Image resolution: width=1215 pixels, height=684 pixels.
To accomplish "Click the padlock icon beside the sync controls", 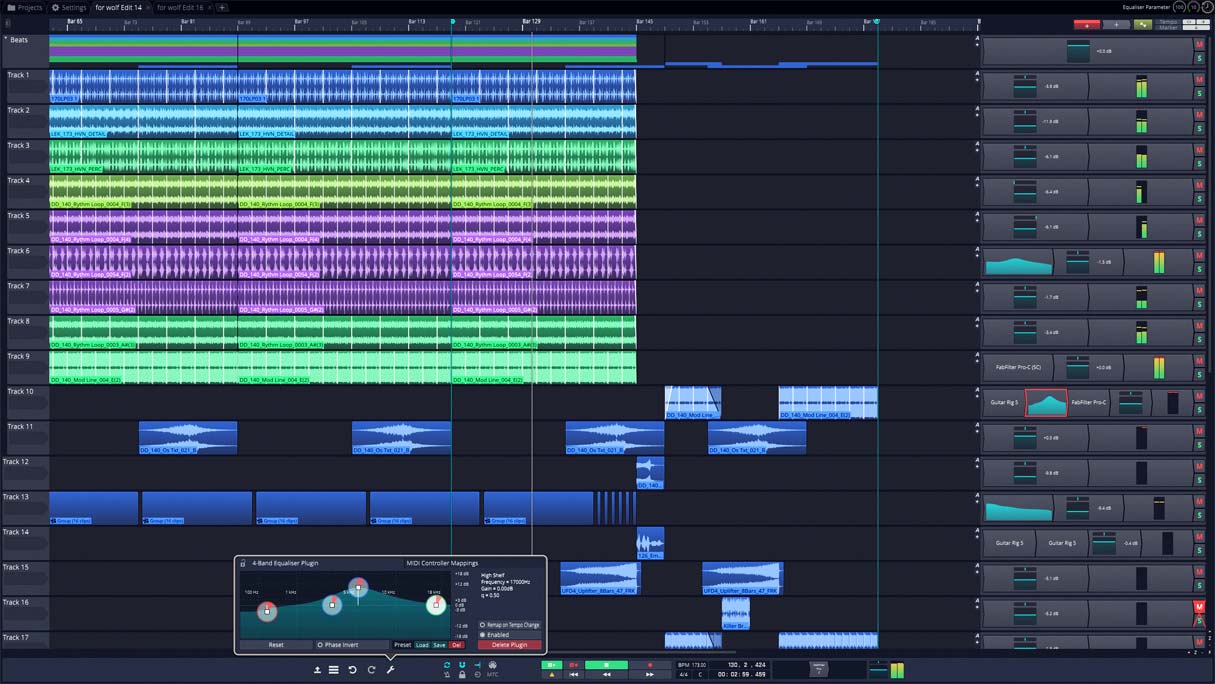I will [462, 675].
